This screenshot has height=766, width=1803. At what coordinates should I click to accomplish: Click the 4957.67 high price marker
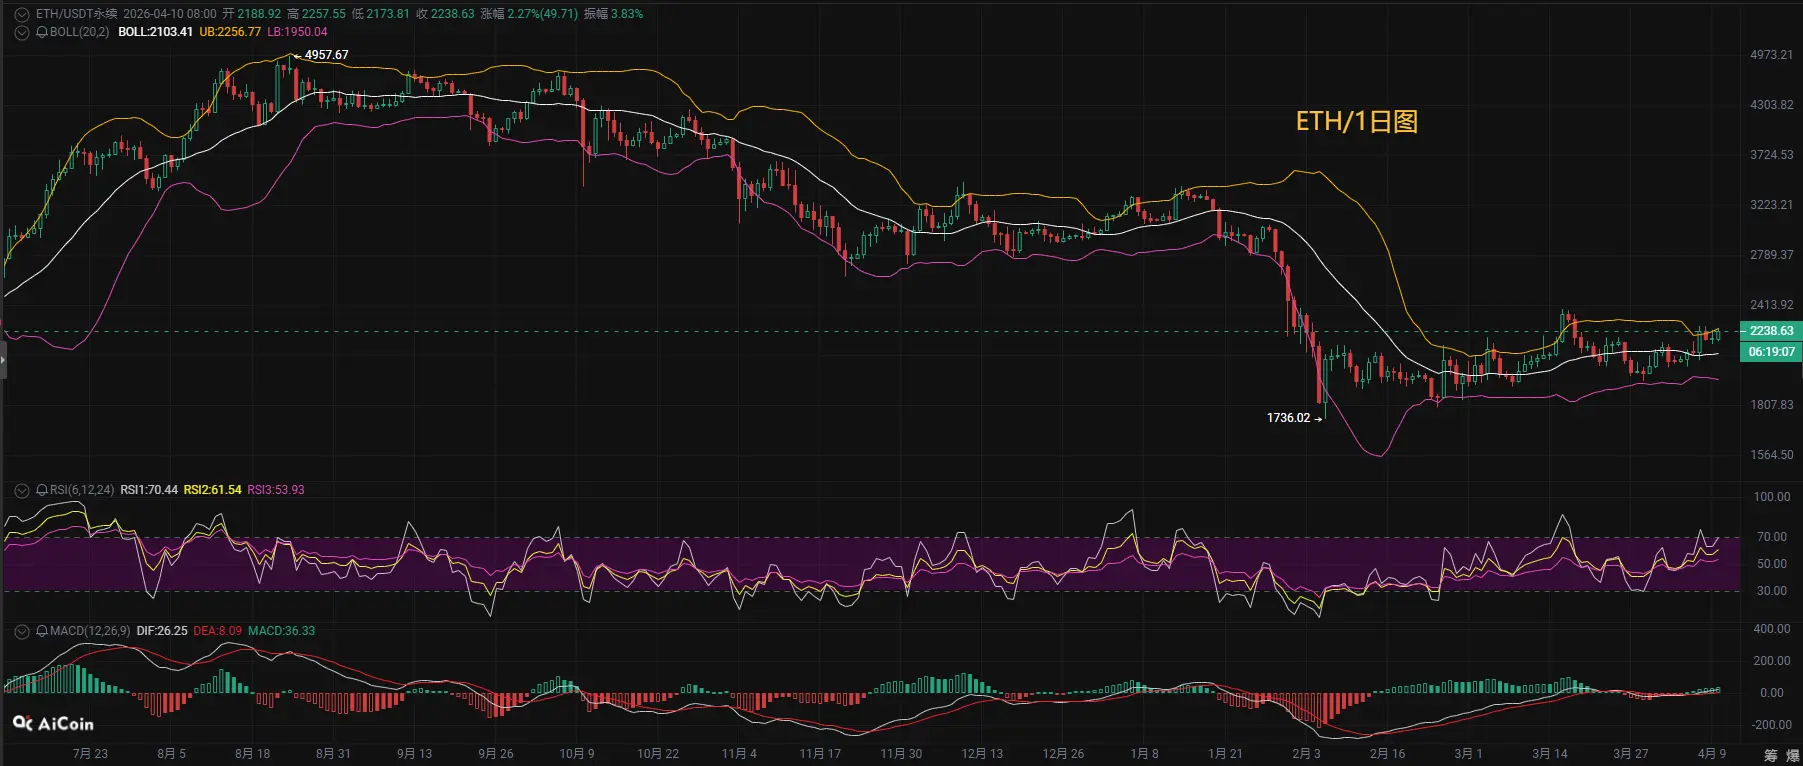[x=326, y=55]
